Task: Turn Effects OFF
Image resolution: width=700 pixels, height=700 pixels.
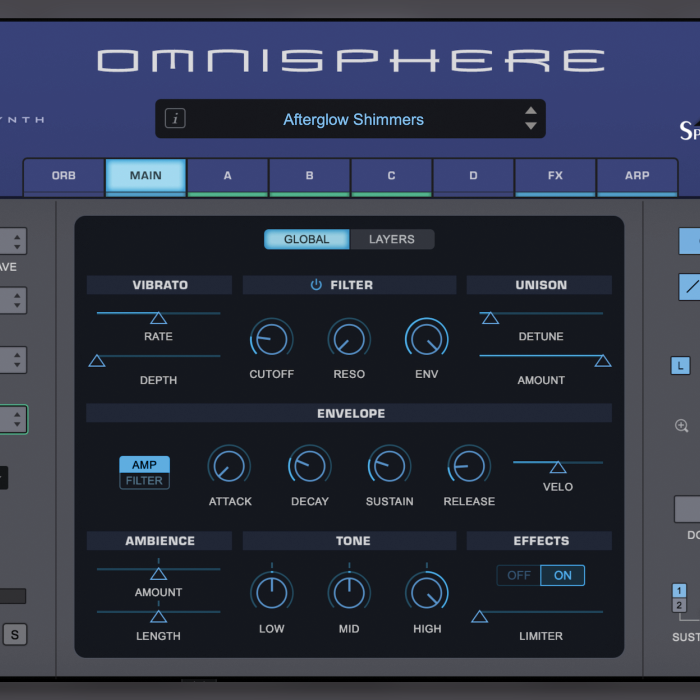Action: point(519,575)
